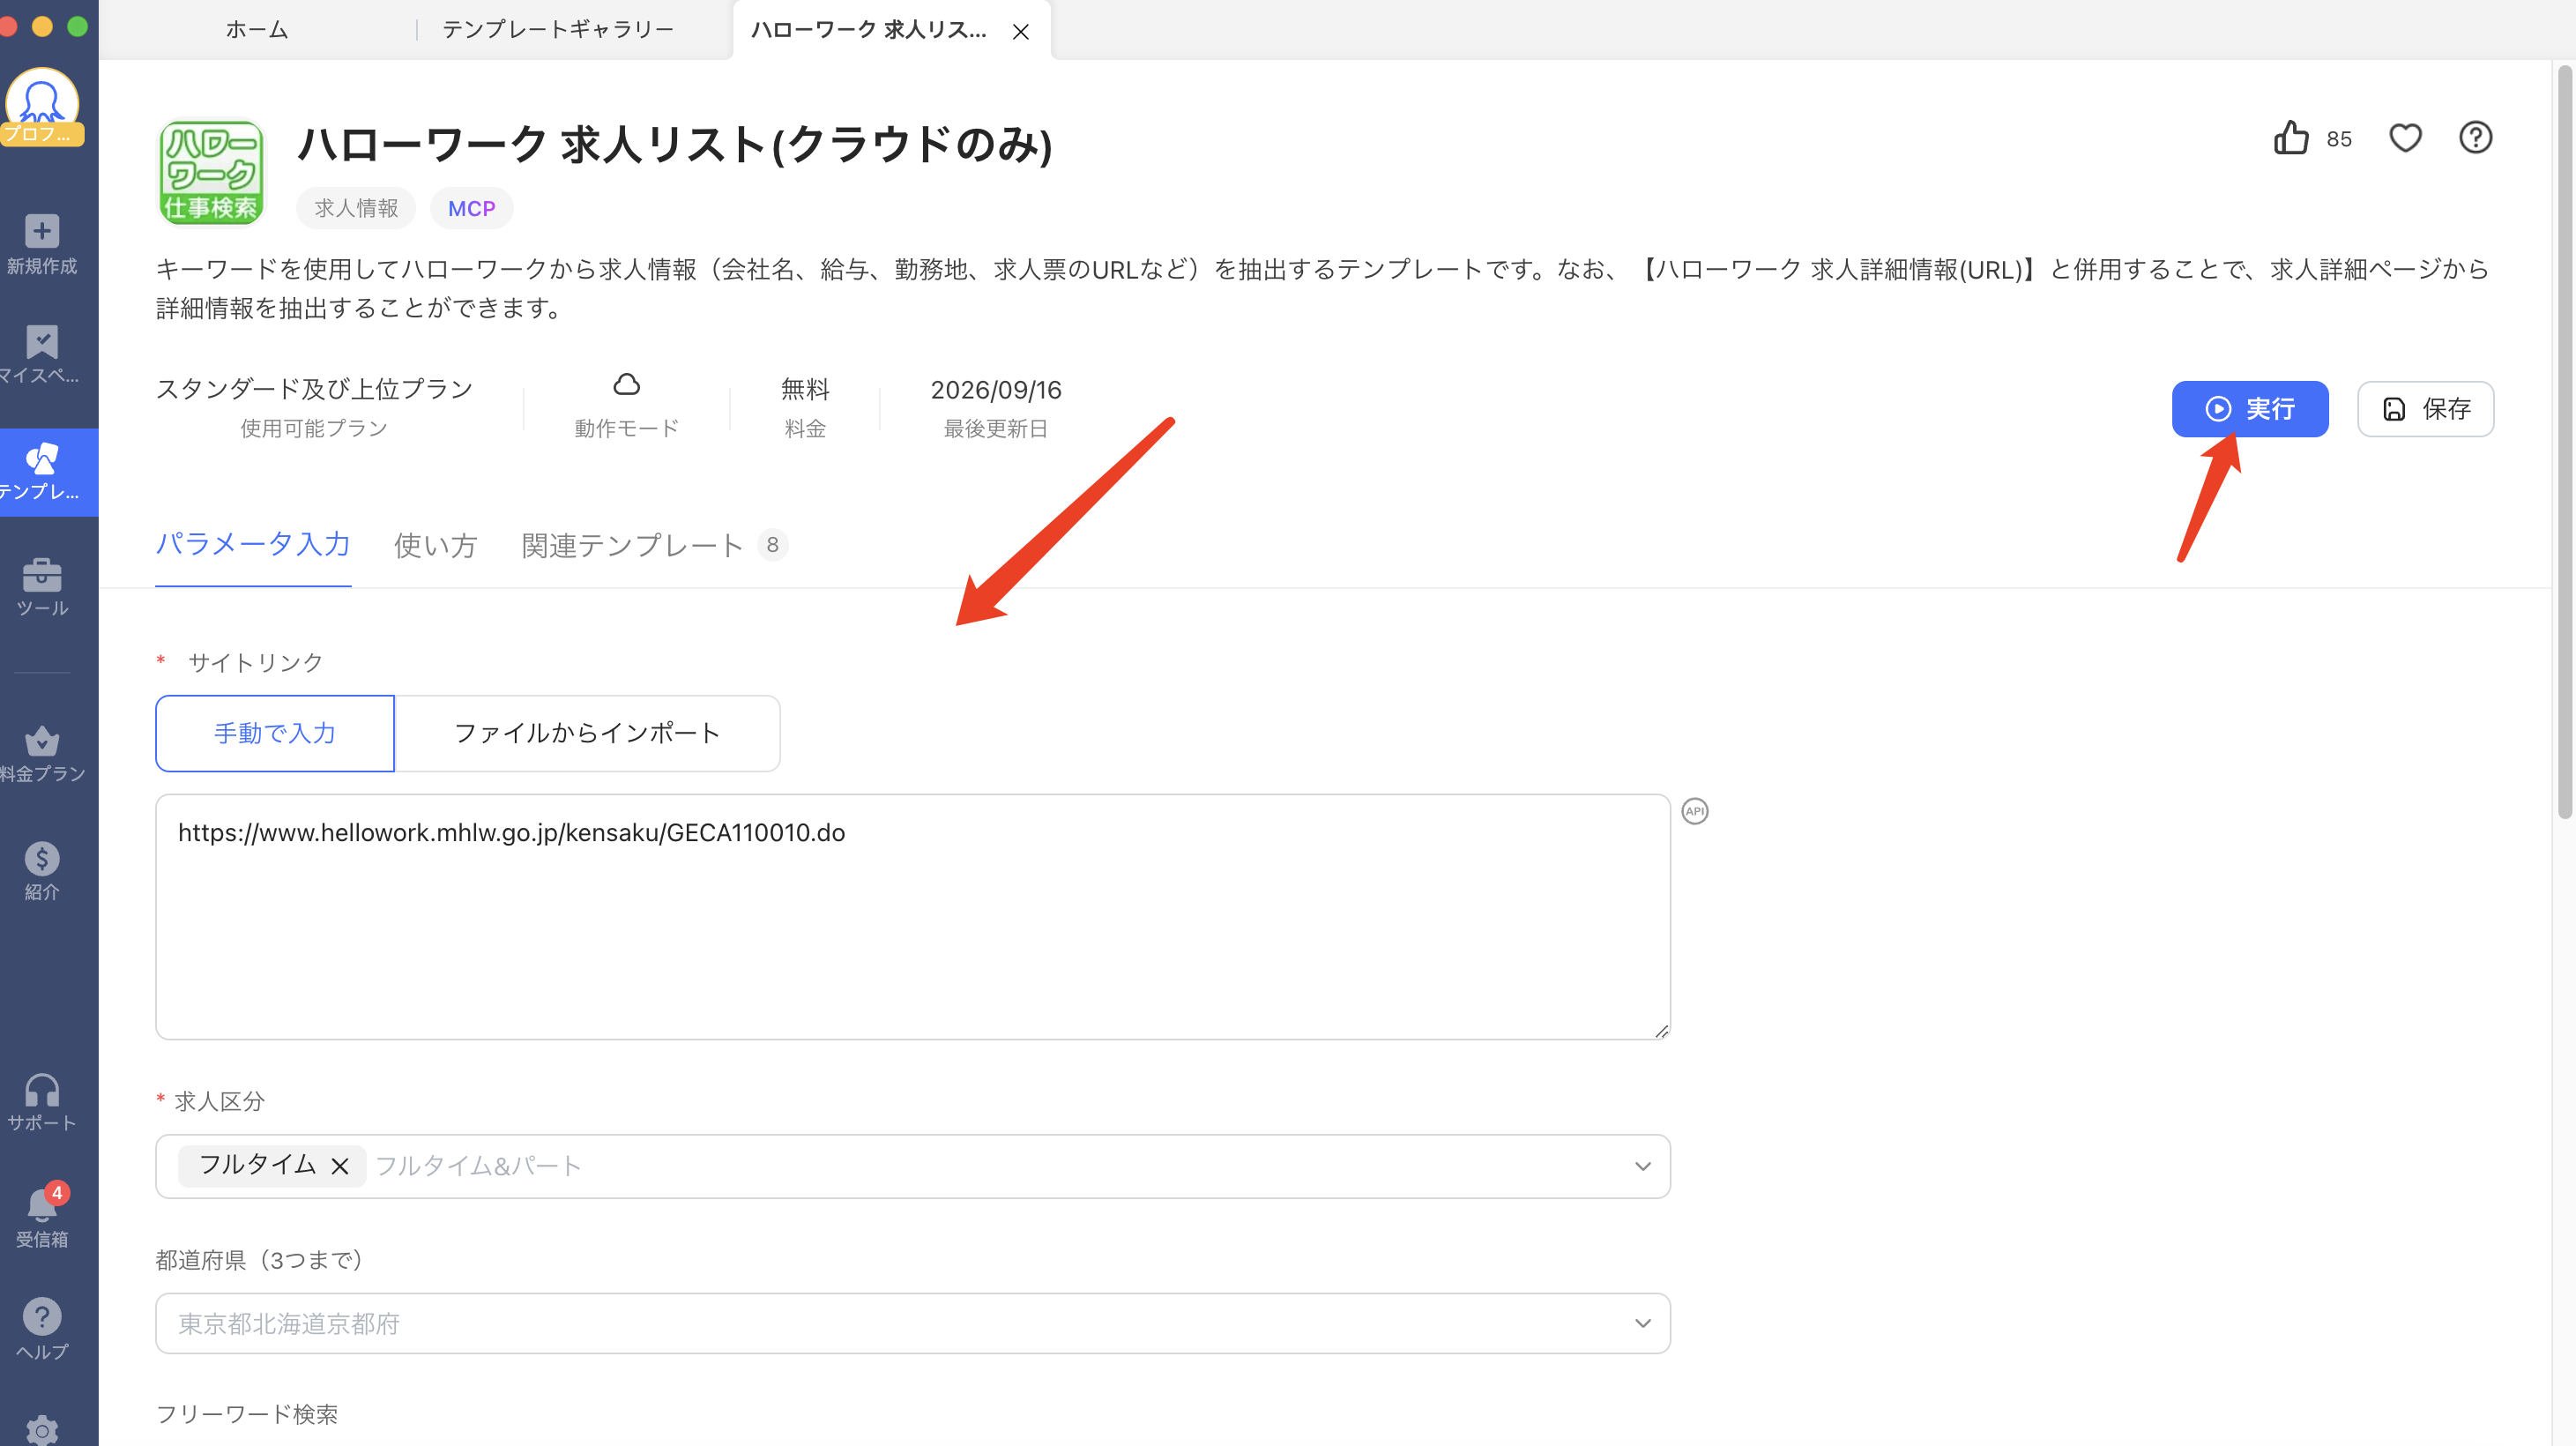Image resolution: width=2576 pixels, height=1446 pixels.
Task: Click the 実行 run button
Action: [2250, 409]
